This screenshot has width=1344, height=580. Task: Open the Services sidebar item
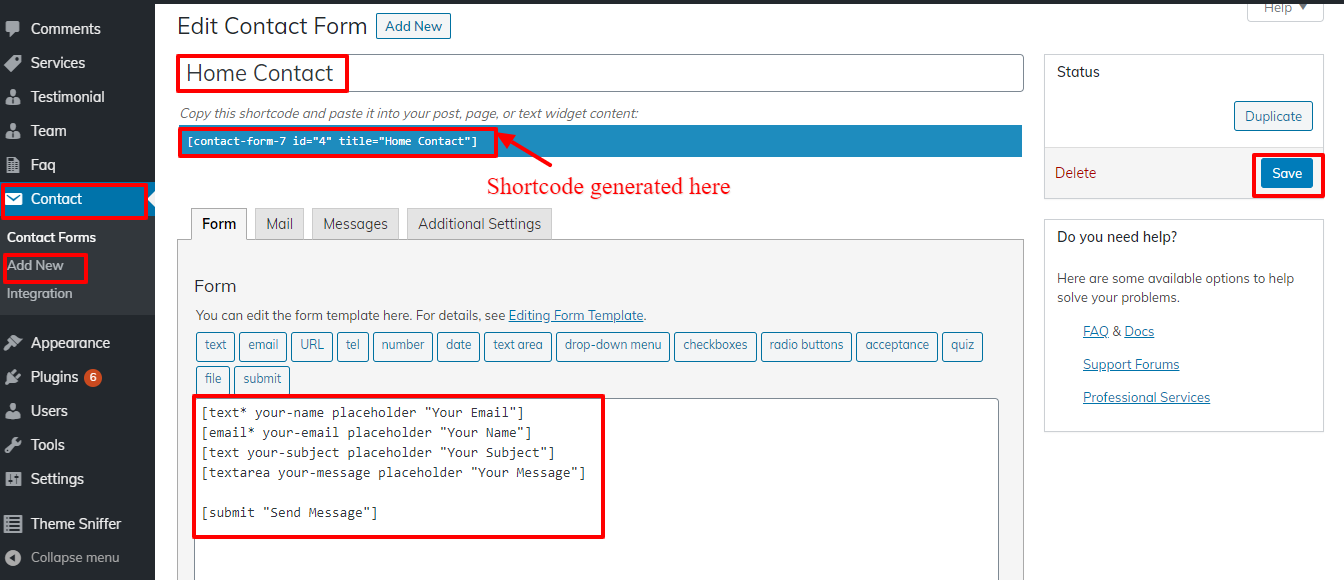point(57,62)
